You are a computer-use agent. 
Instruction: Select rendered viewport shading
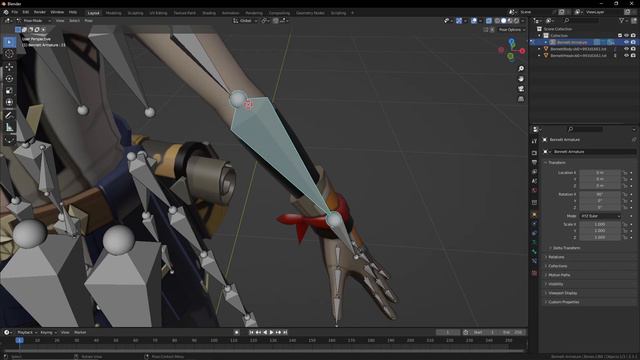pos(517,20)
